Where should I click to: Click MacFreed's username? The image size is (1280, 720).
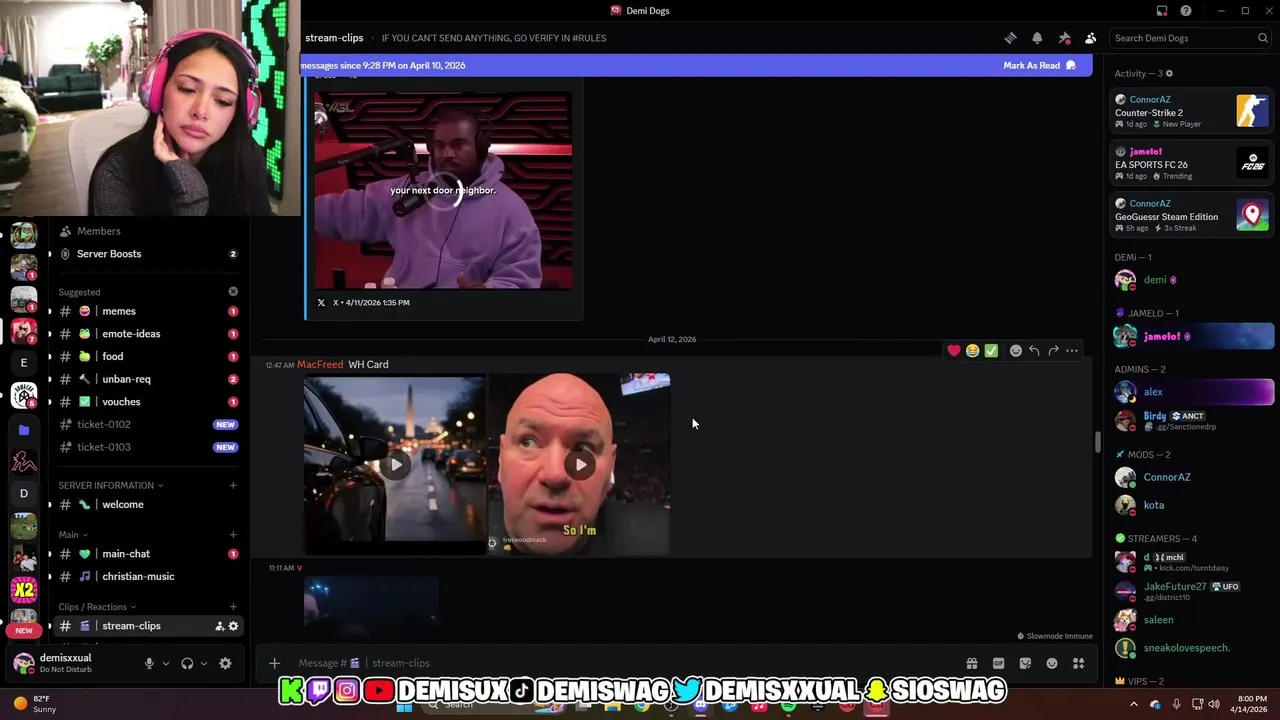320,365
